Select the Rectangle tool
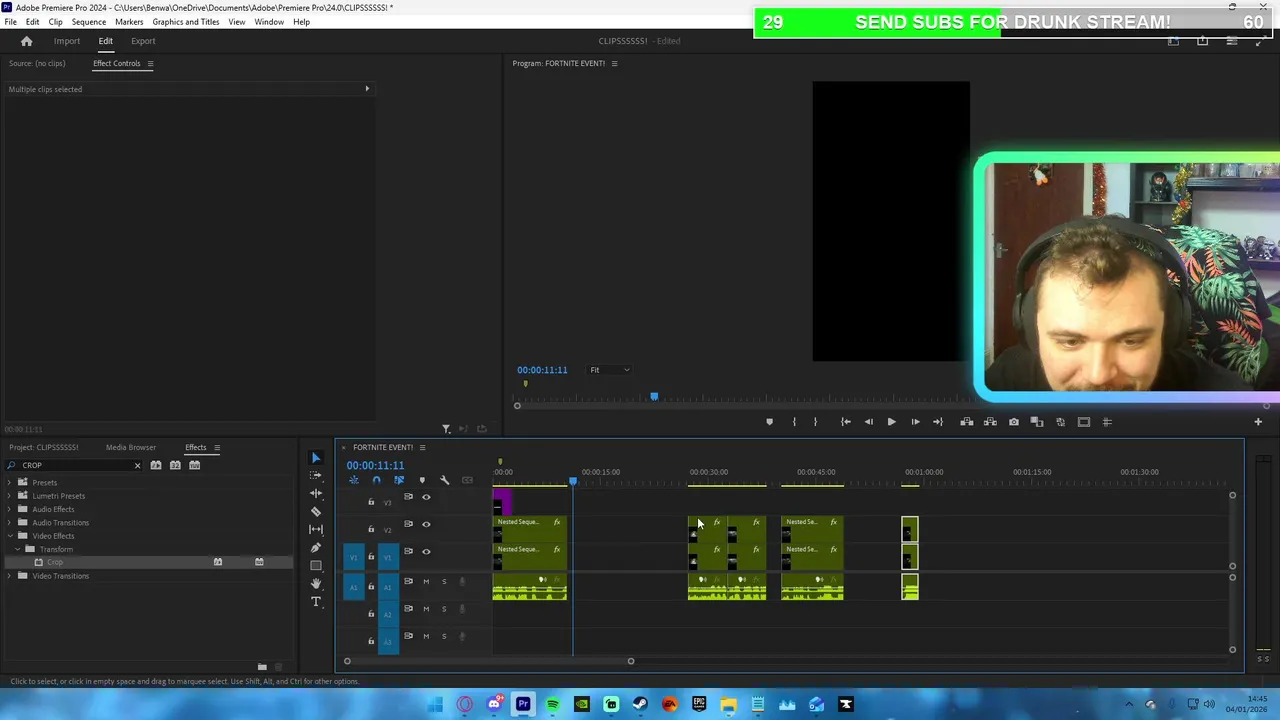 (316, 565)
